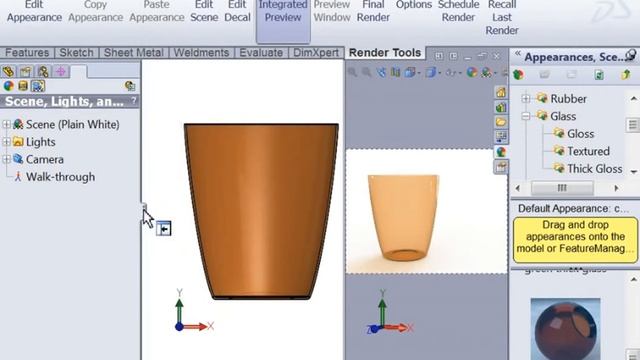Open hide/show items dropdown in viewport toolbar
The height and width of the screenshot is (360, 640).
tap(453, 73)
